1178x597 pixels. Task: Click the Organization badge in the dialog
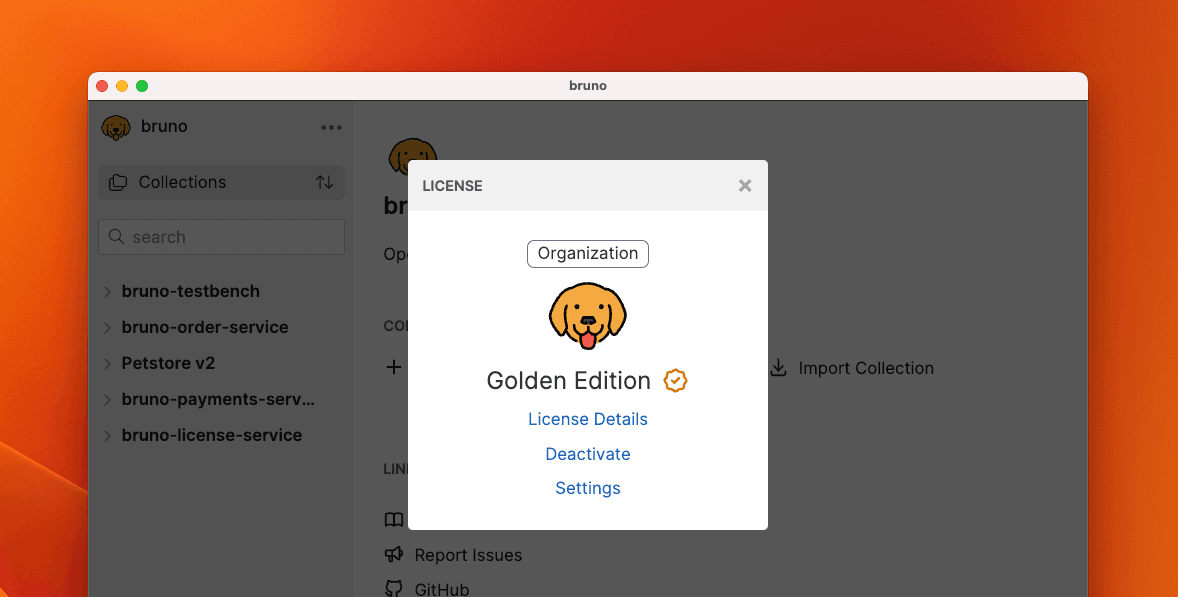coord(587,254)
